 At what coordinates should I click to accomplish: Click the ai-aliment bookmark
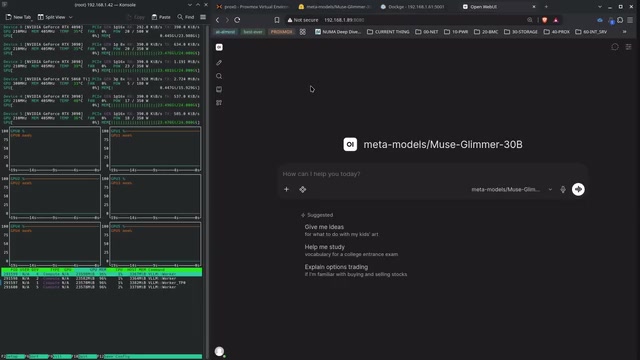point(225,32)
